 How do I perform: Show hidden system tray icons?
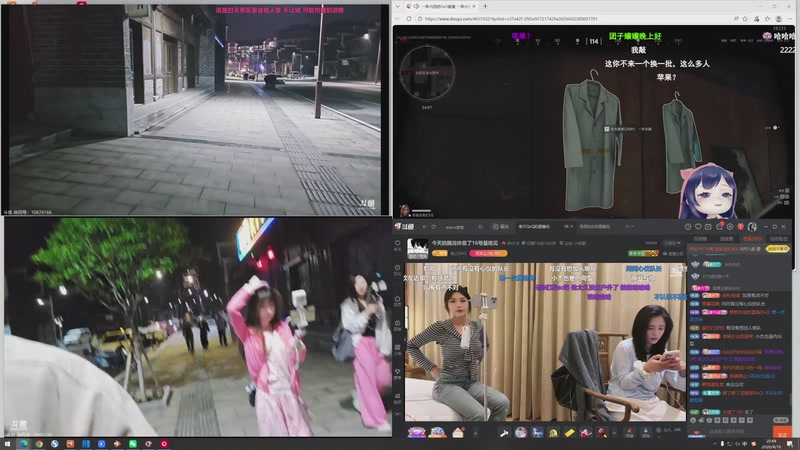pos(714,444)
